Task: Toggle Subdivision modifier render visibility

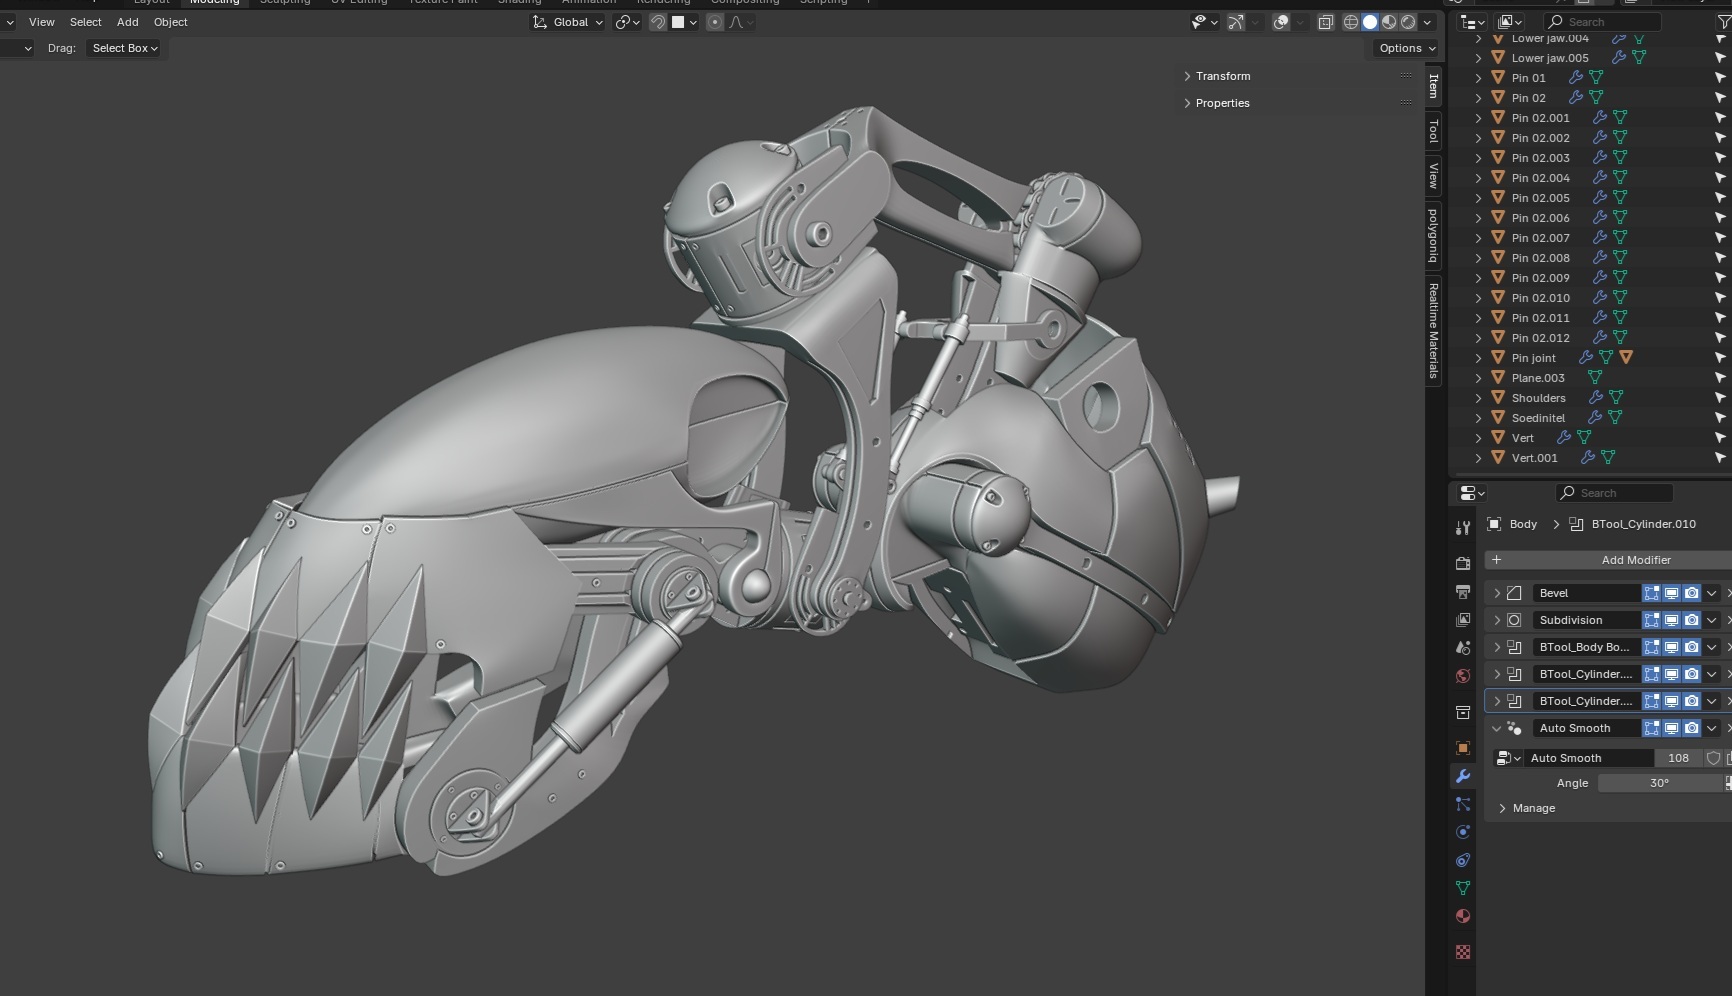Action: tap(1691, 620)
